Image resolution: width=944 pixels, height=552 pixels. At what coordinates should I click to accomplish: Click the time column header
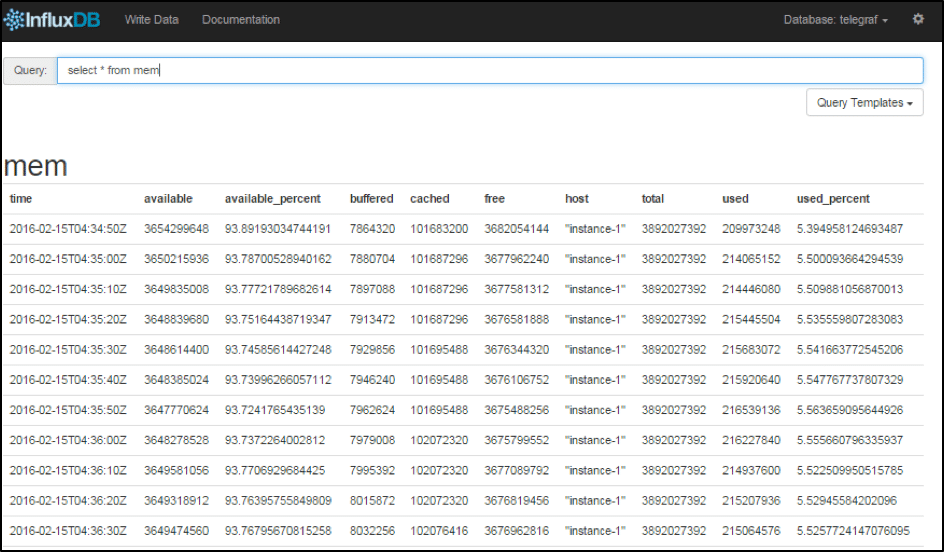pos(21,199)
